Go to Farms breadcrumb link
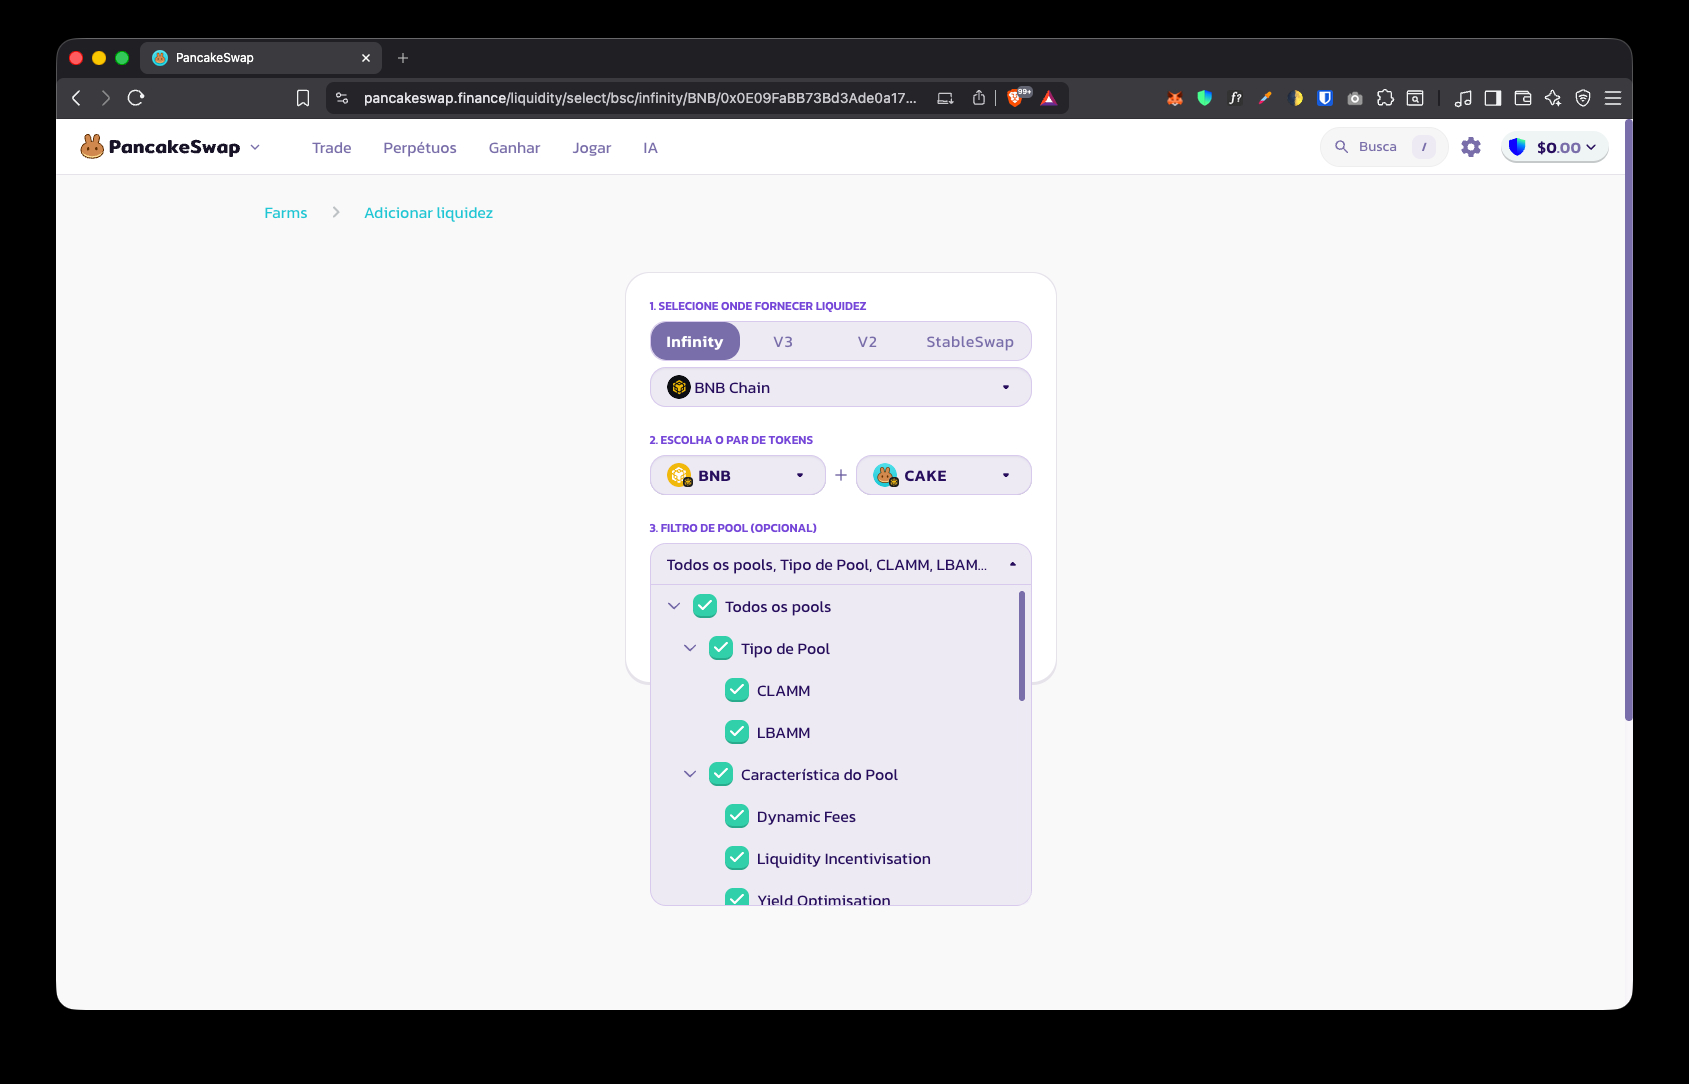 [x=286, y=212]
